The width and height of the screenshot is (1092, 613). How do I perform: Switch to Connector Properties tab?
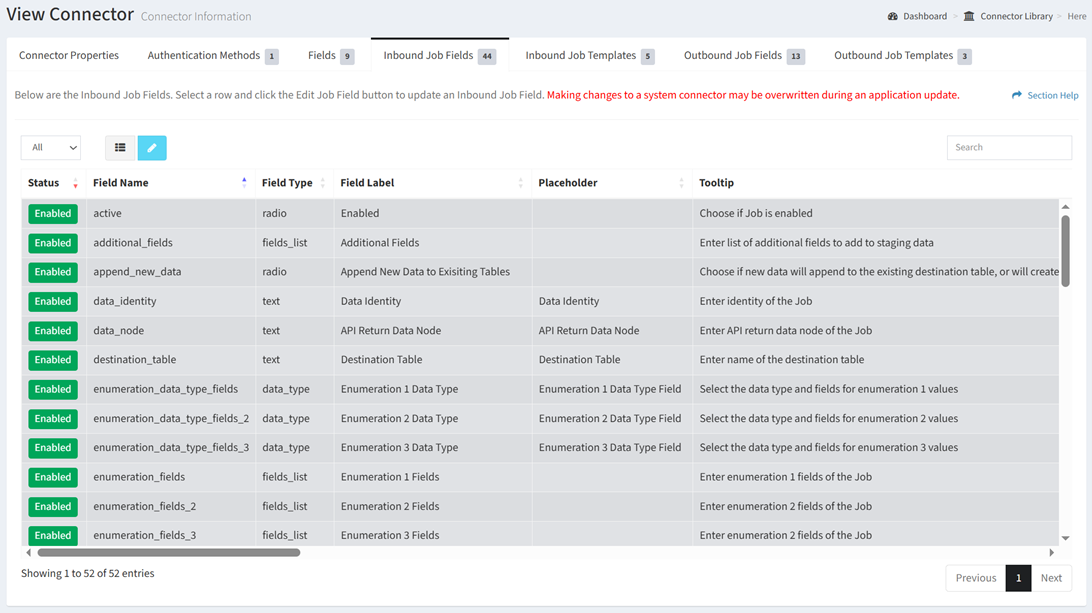point(69,56)
